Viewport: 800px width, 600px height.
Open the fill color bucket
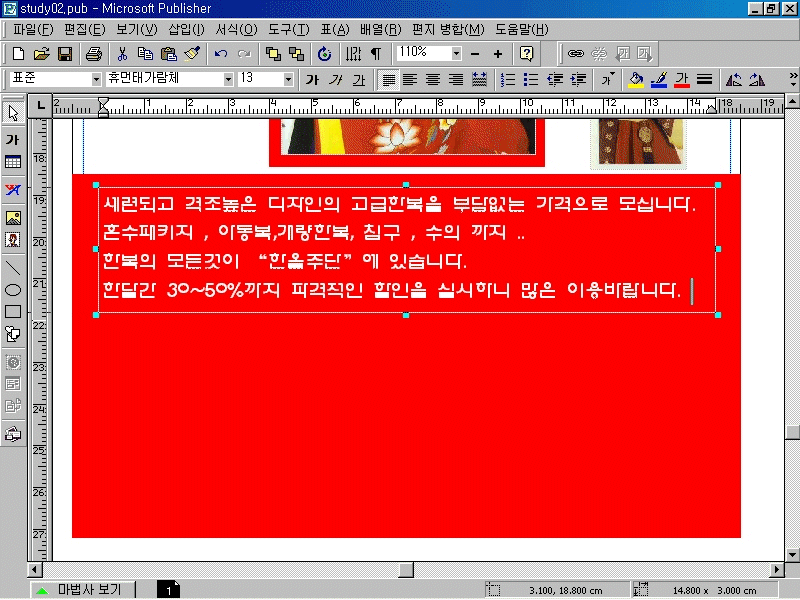click(x=635, y=80)
